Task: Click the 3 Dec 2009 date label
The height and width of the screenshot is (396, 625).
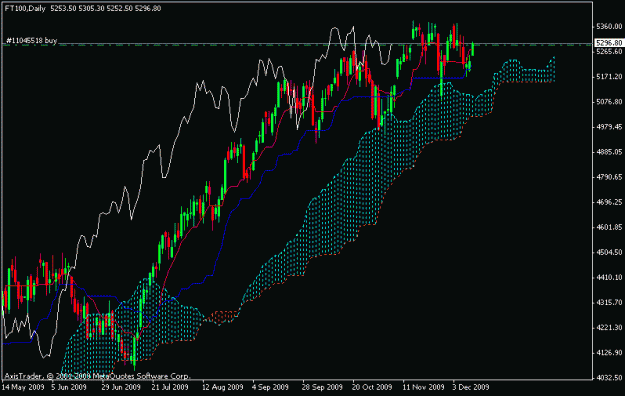Action: click(x=470, y=387)
